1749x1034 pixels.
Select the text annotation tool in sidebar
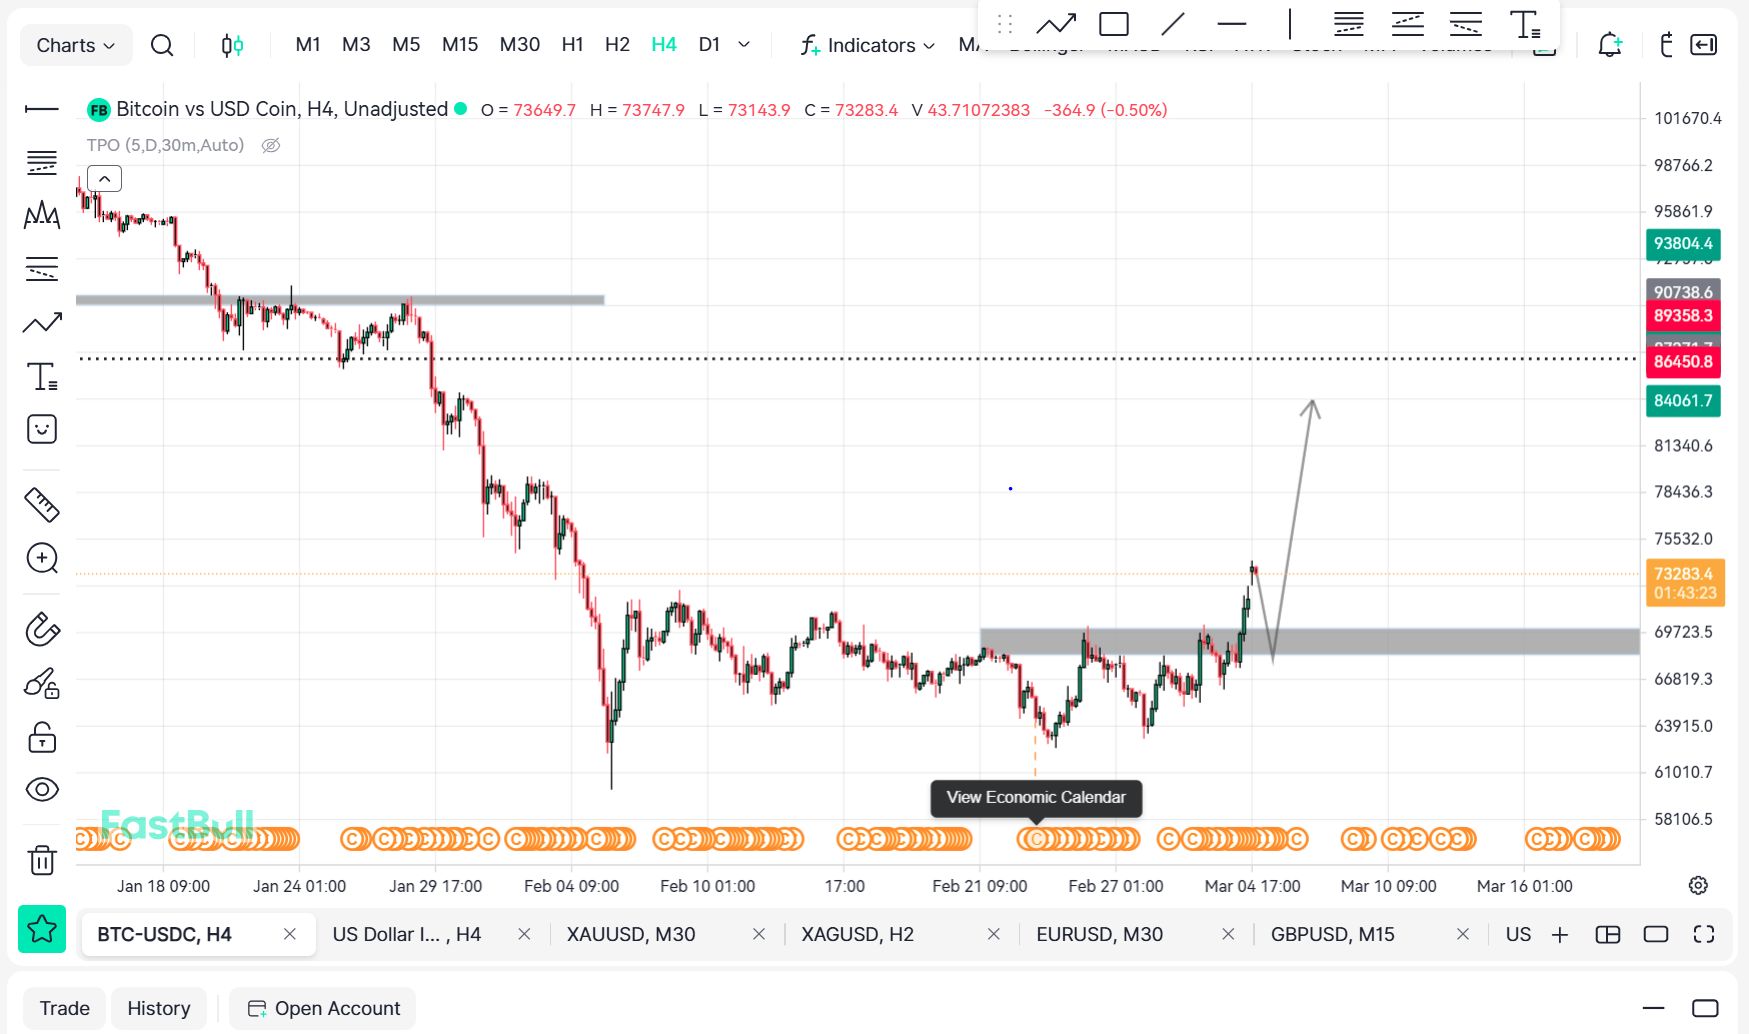coord(42,377)
